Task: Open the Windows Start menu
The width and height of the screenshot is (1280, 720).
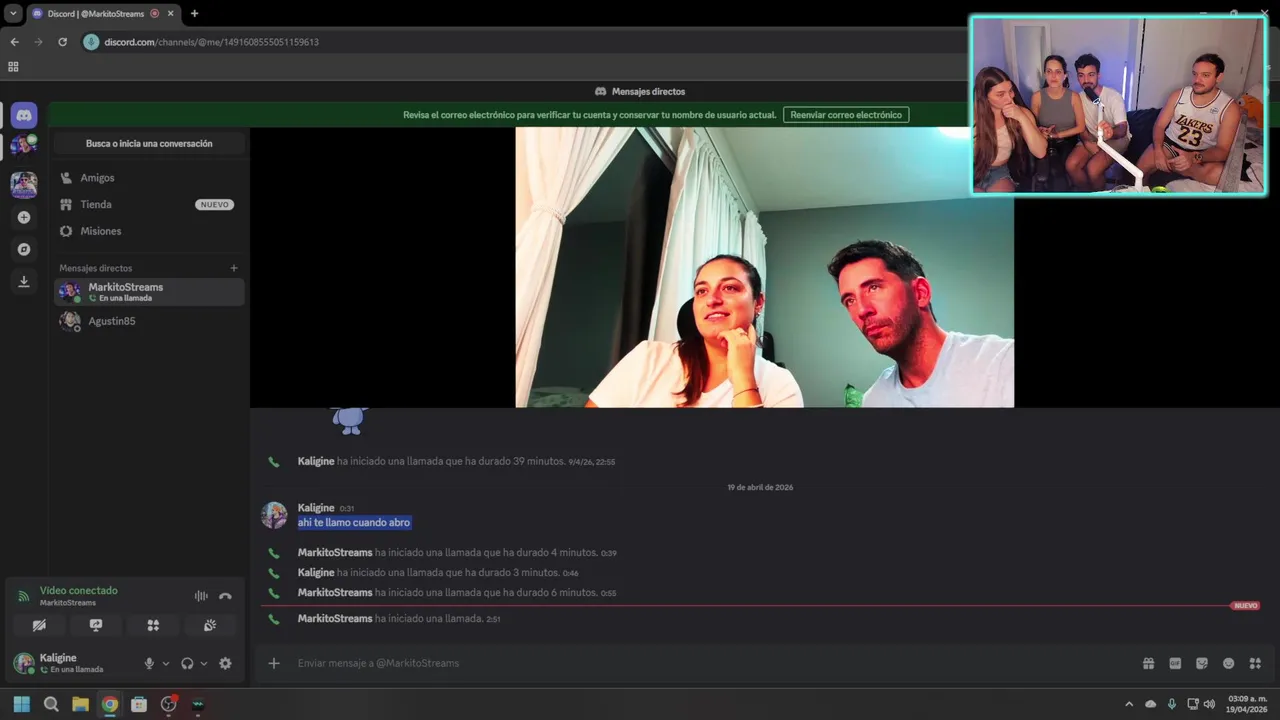Action: (22, 704)
